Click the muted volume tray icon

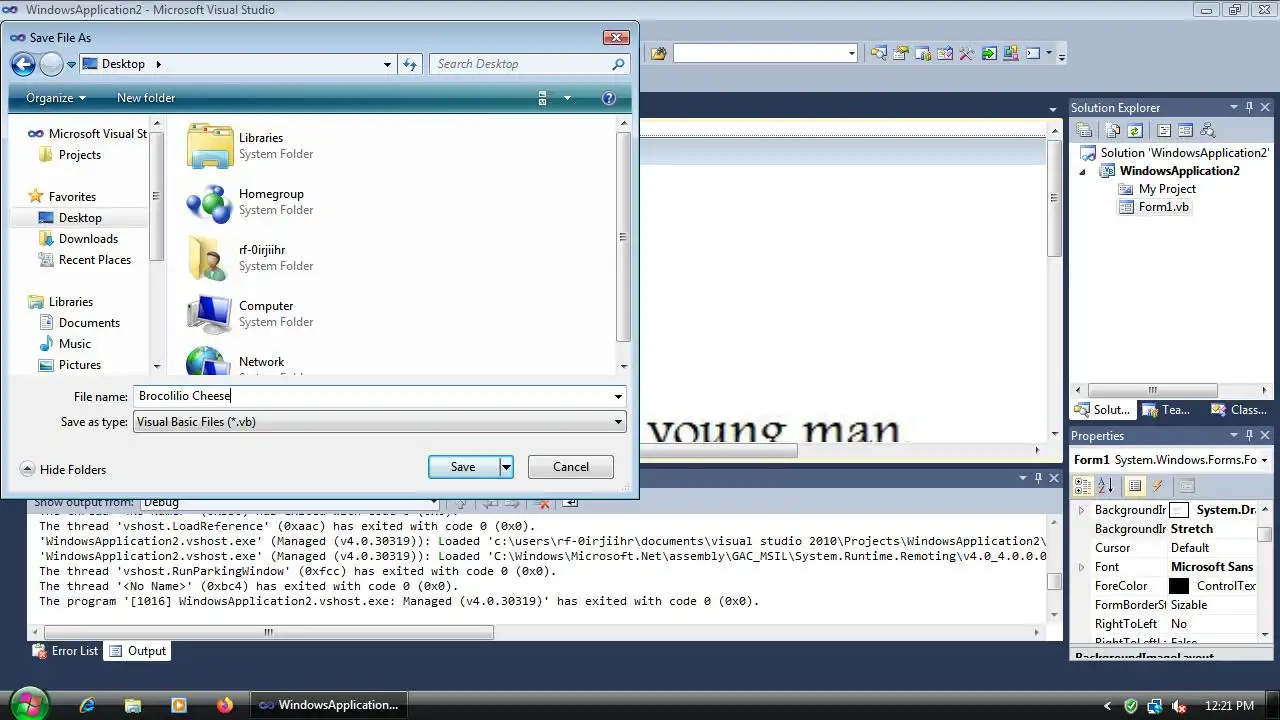[x=1179, y=705]
